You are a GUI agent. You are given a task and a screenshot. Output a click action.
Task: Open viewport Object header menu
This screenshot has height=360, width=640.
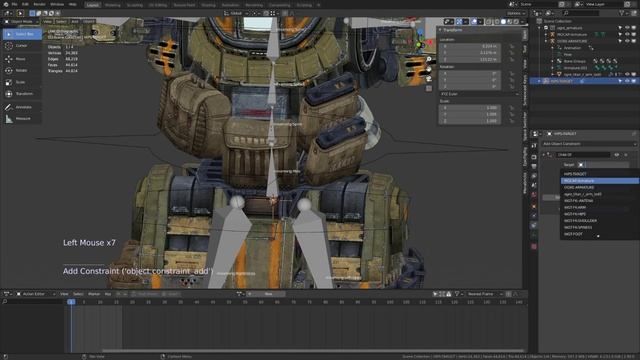pos(89,22)
